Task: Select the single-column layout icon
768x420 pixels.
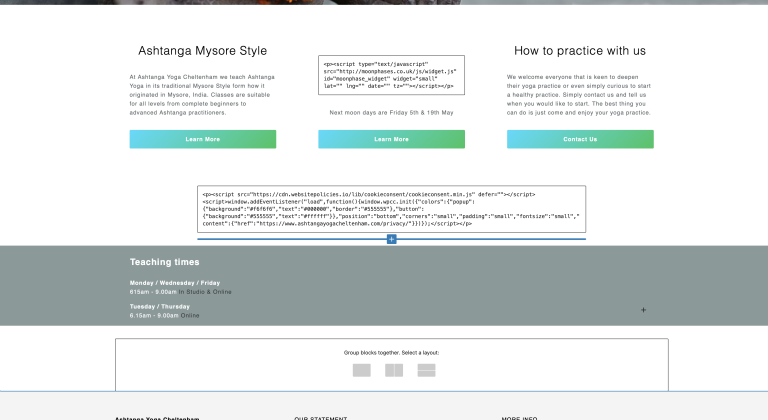Action: 361,370
